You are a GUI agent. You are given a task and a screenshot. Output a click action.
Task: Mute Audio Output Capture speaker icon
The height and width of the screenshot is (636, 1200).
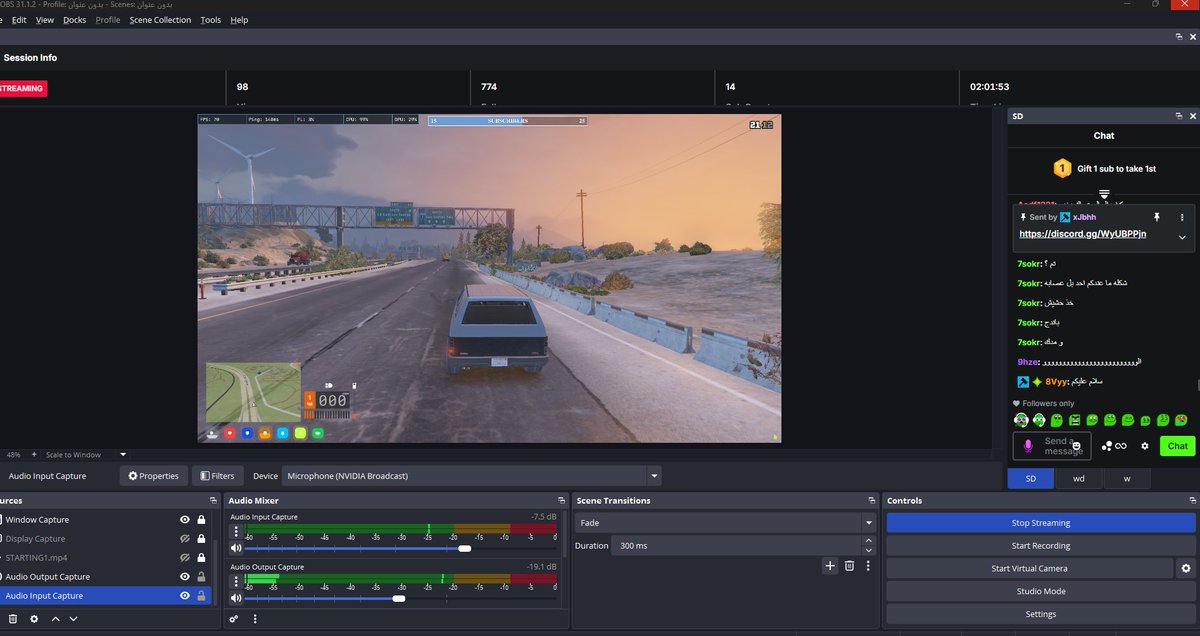pyautogui.click(x=236, y=598)
